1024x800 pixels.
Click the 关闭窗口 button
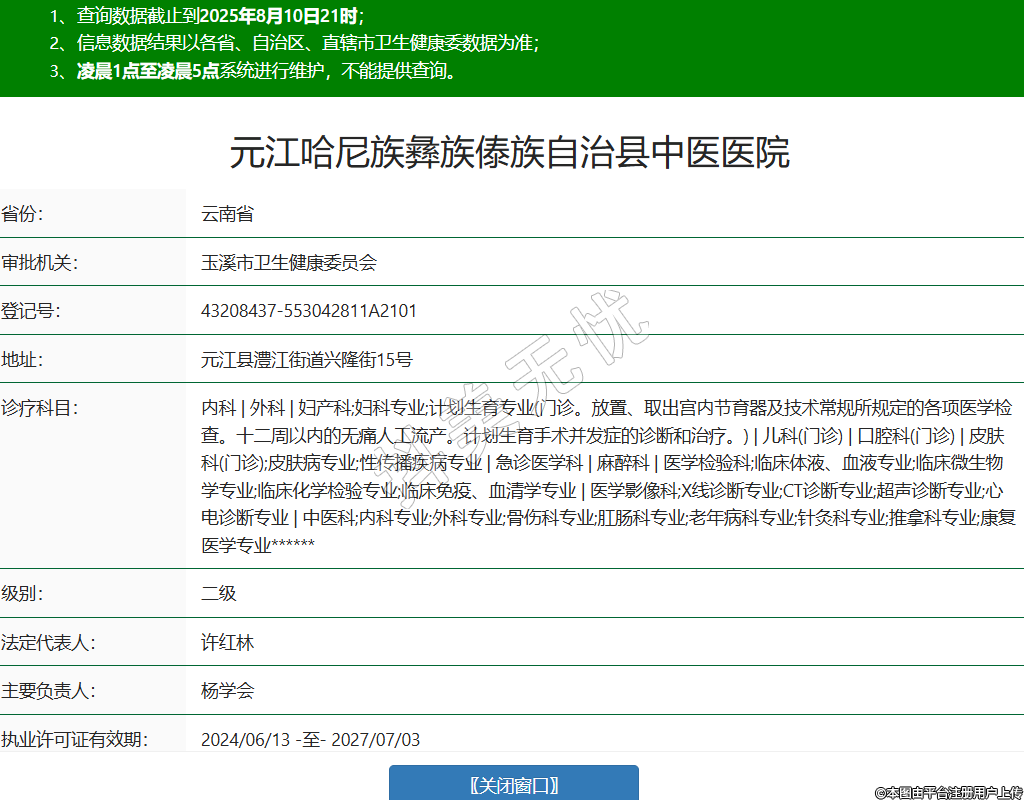click(513, 785)
